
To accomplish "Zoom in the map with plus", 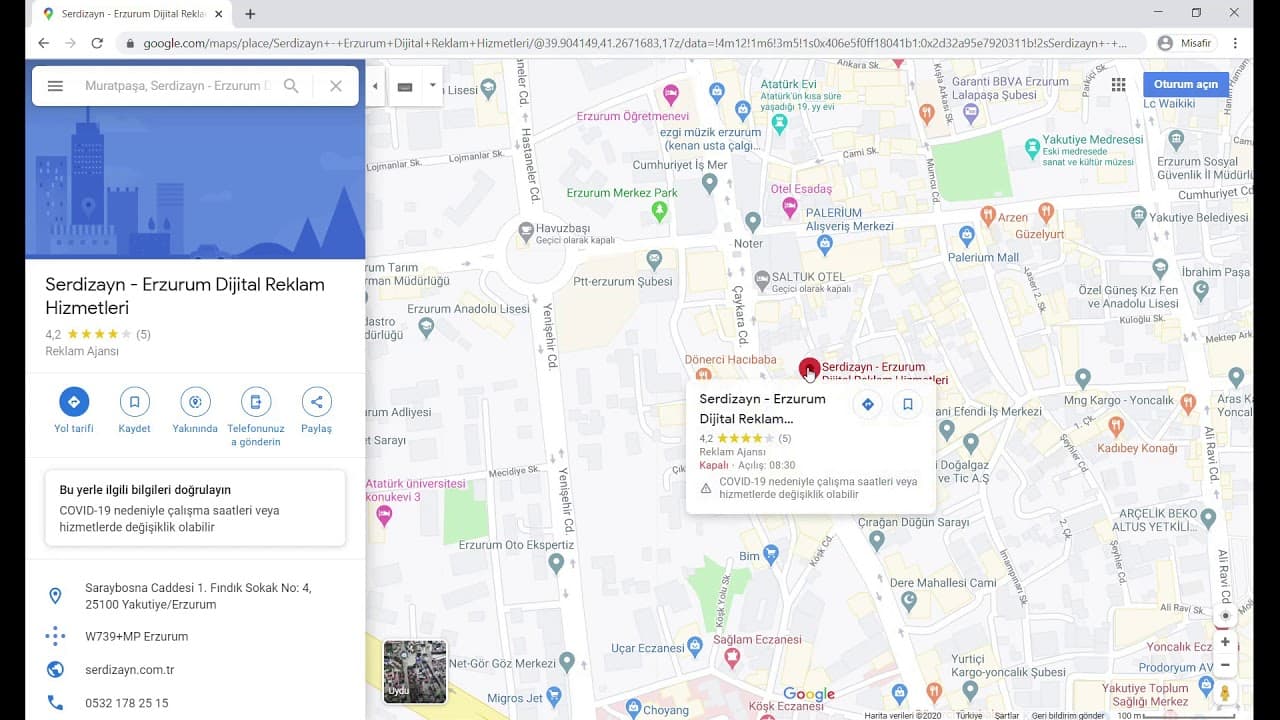I will point(1225,642).
